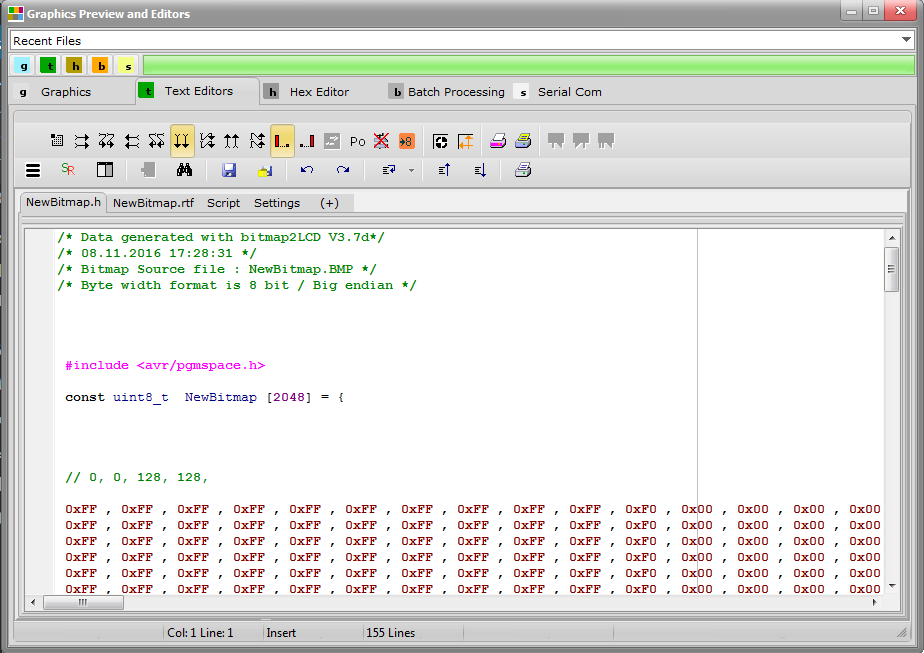This screenshot has width=924, height=653.
Task: Click the red crossed-out icon
Action: pyautogui.click(x=381, y=141)
